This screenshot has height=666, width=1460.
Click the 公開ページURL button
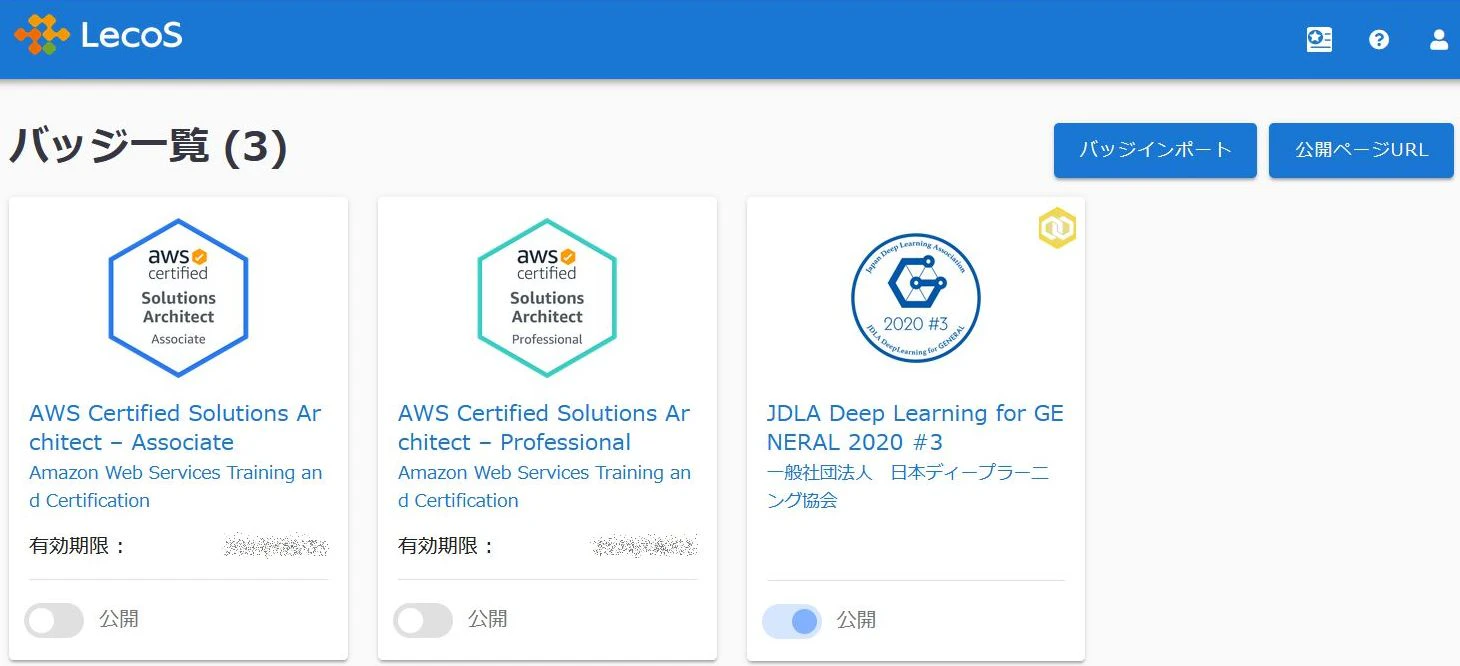click(1361, 150)
